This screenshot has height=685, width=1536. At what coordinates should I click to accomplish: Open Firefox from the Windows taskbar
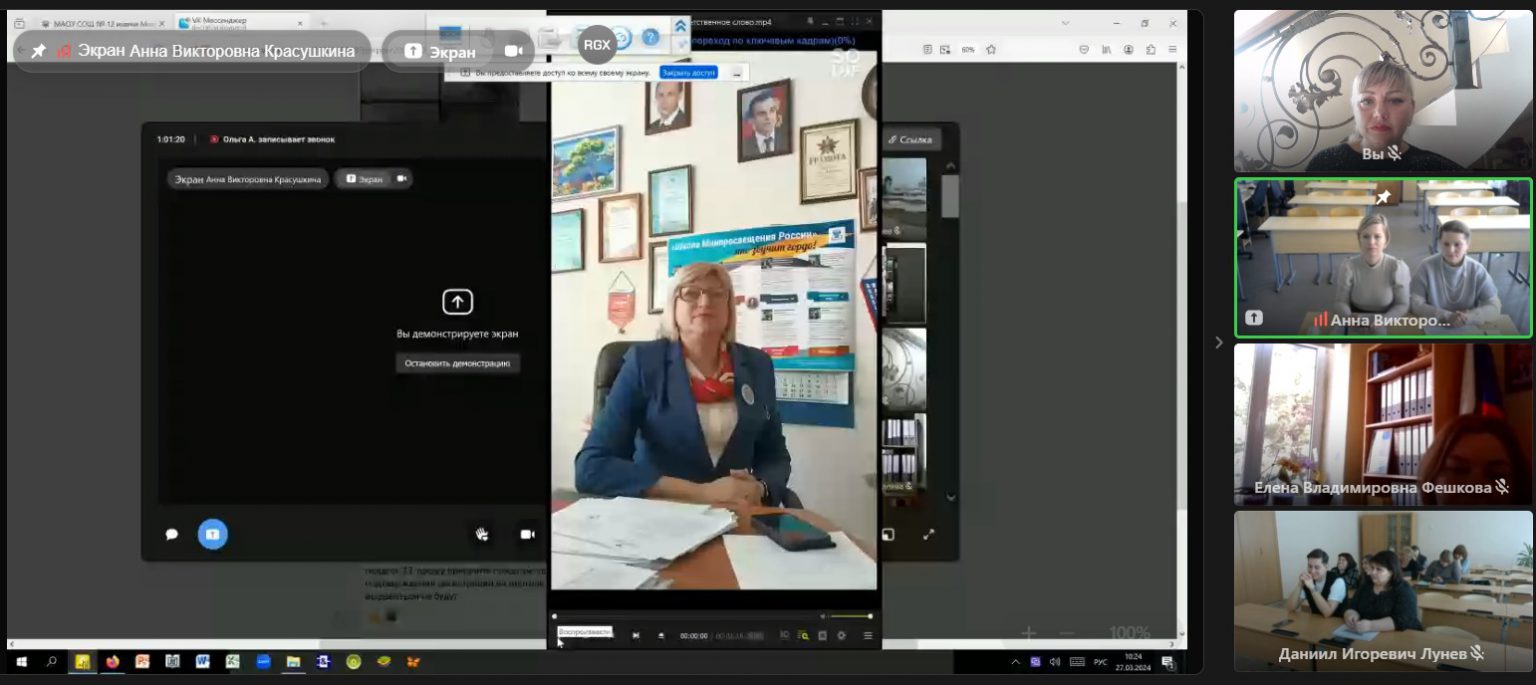tap(112, 661)
